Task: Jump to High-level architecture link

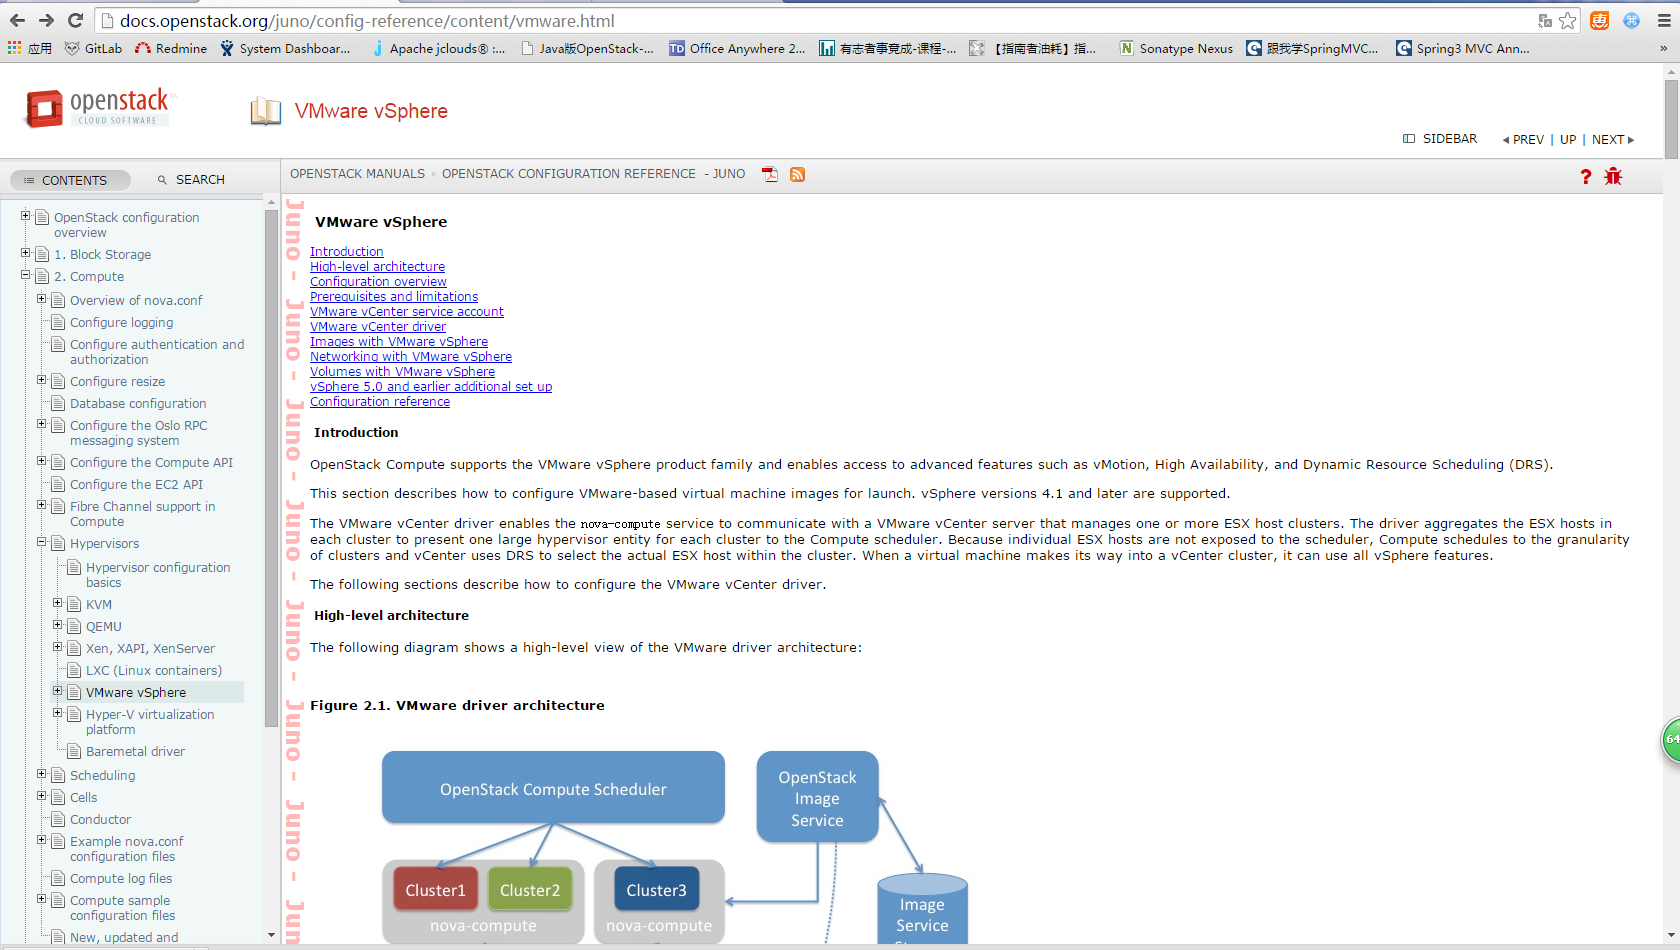Action: (x=377, y=267)
